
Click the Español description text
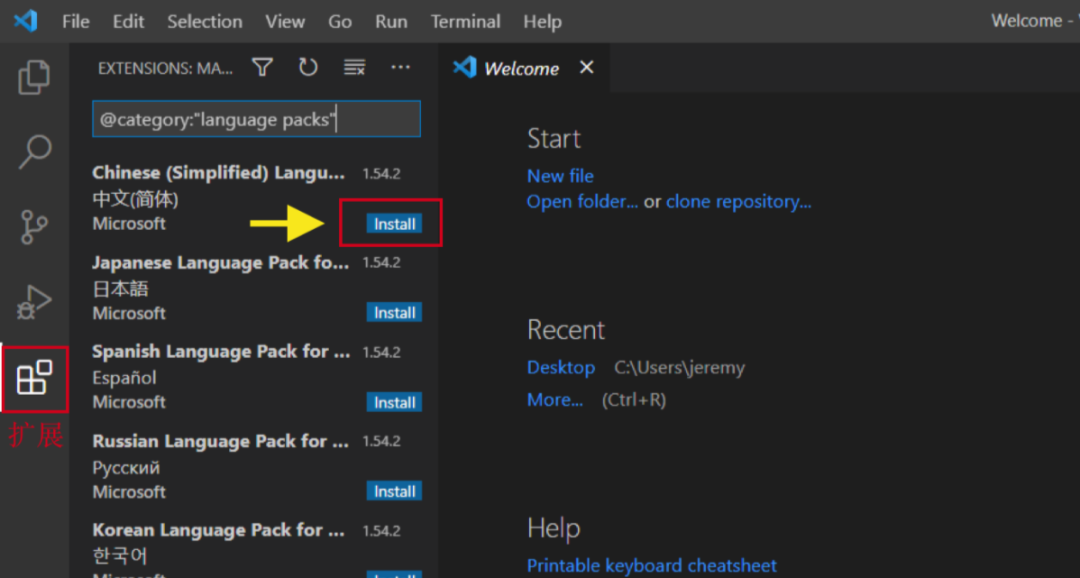tap(124, 378)
